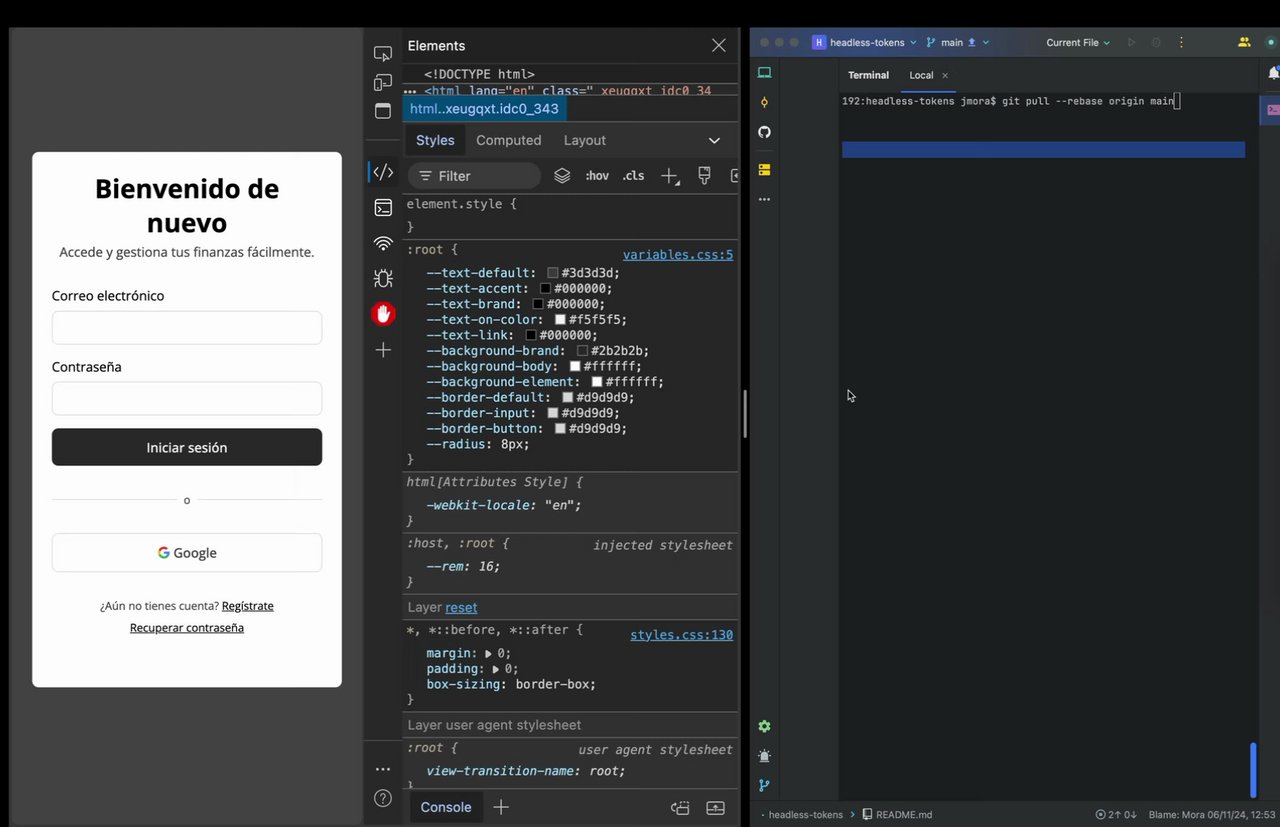
Task: Click the red stop-hand icon in DevTools
Action: pos(383,314)
